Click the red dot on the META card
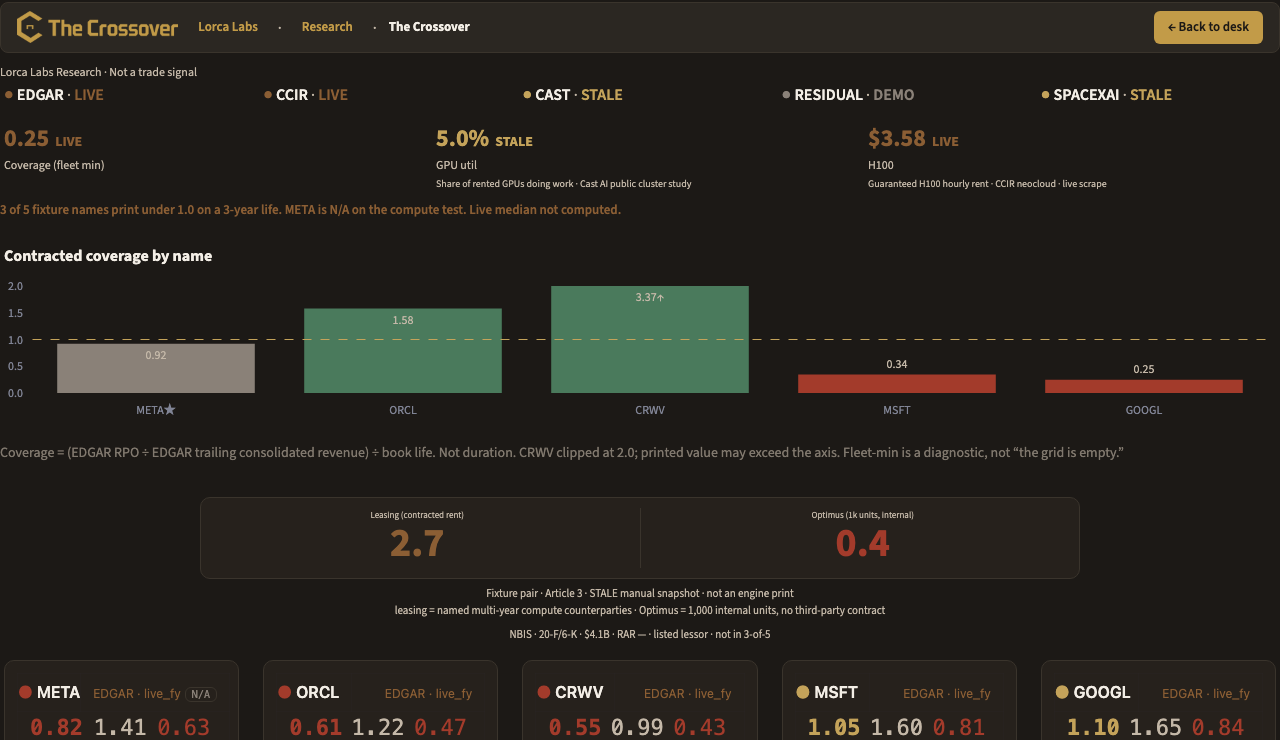The width and height of the screenshot is (1280, 740). (25, 692)
